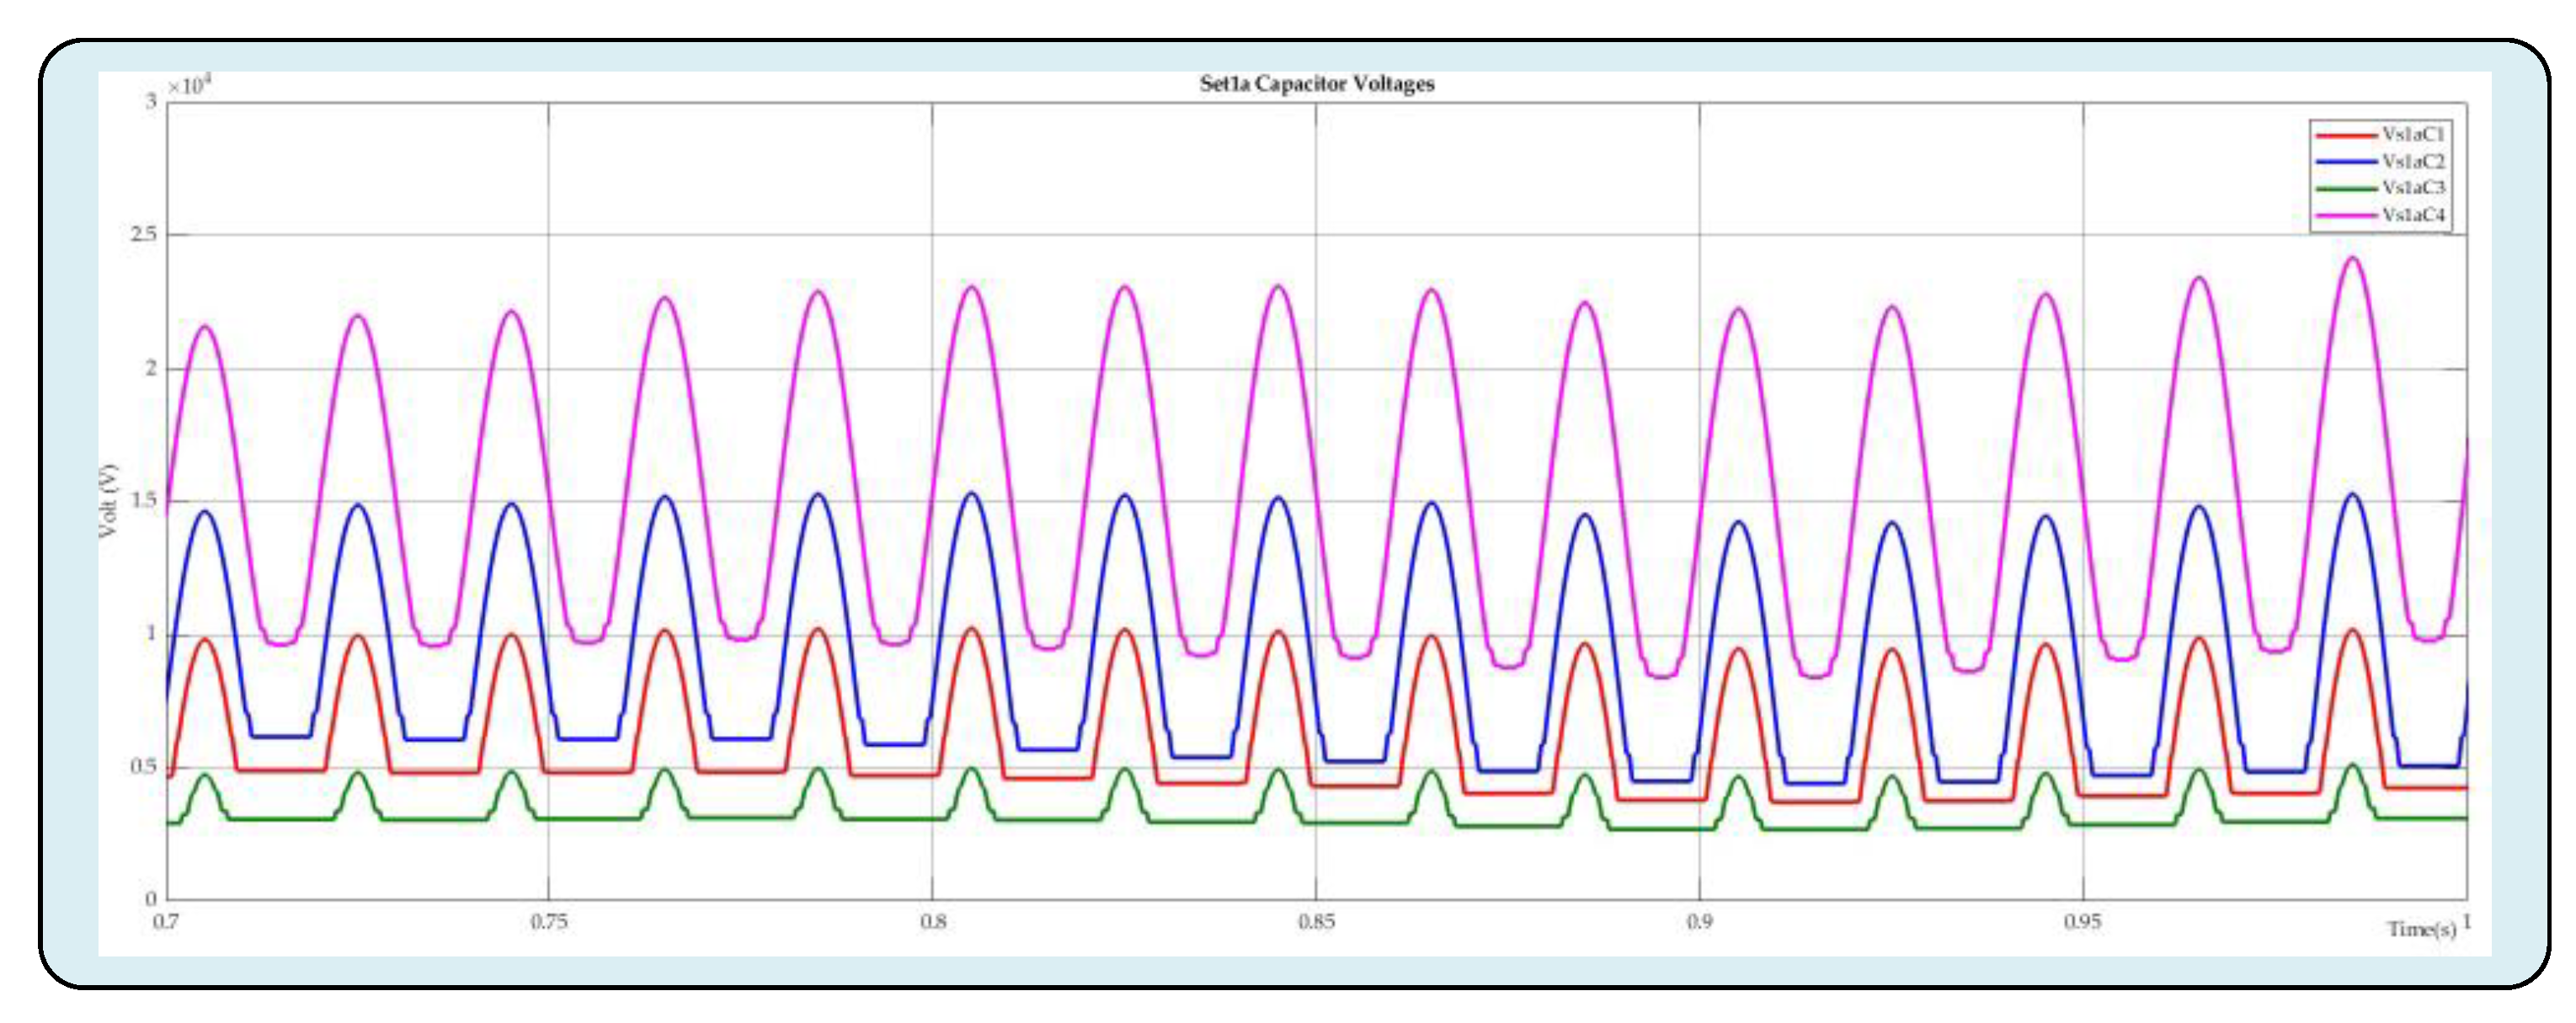Click the 'Set1a Capacitor Voltages' plot title
Viewport: 2576px width, 1023px height.
tap(1317, 84)
